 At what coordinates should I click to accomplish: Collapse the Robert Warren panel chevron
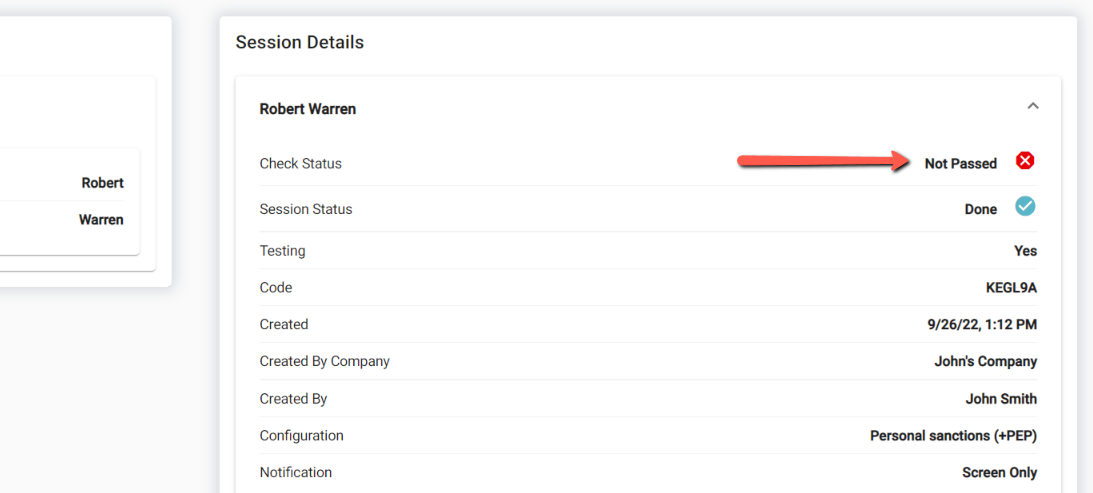[x=1033, y=106]
